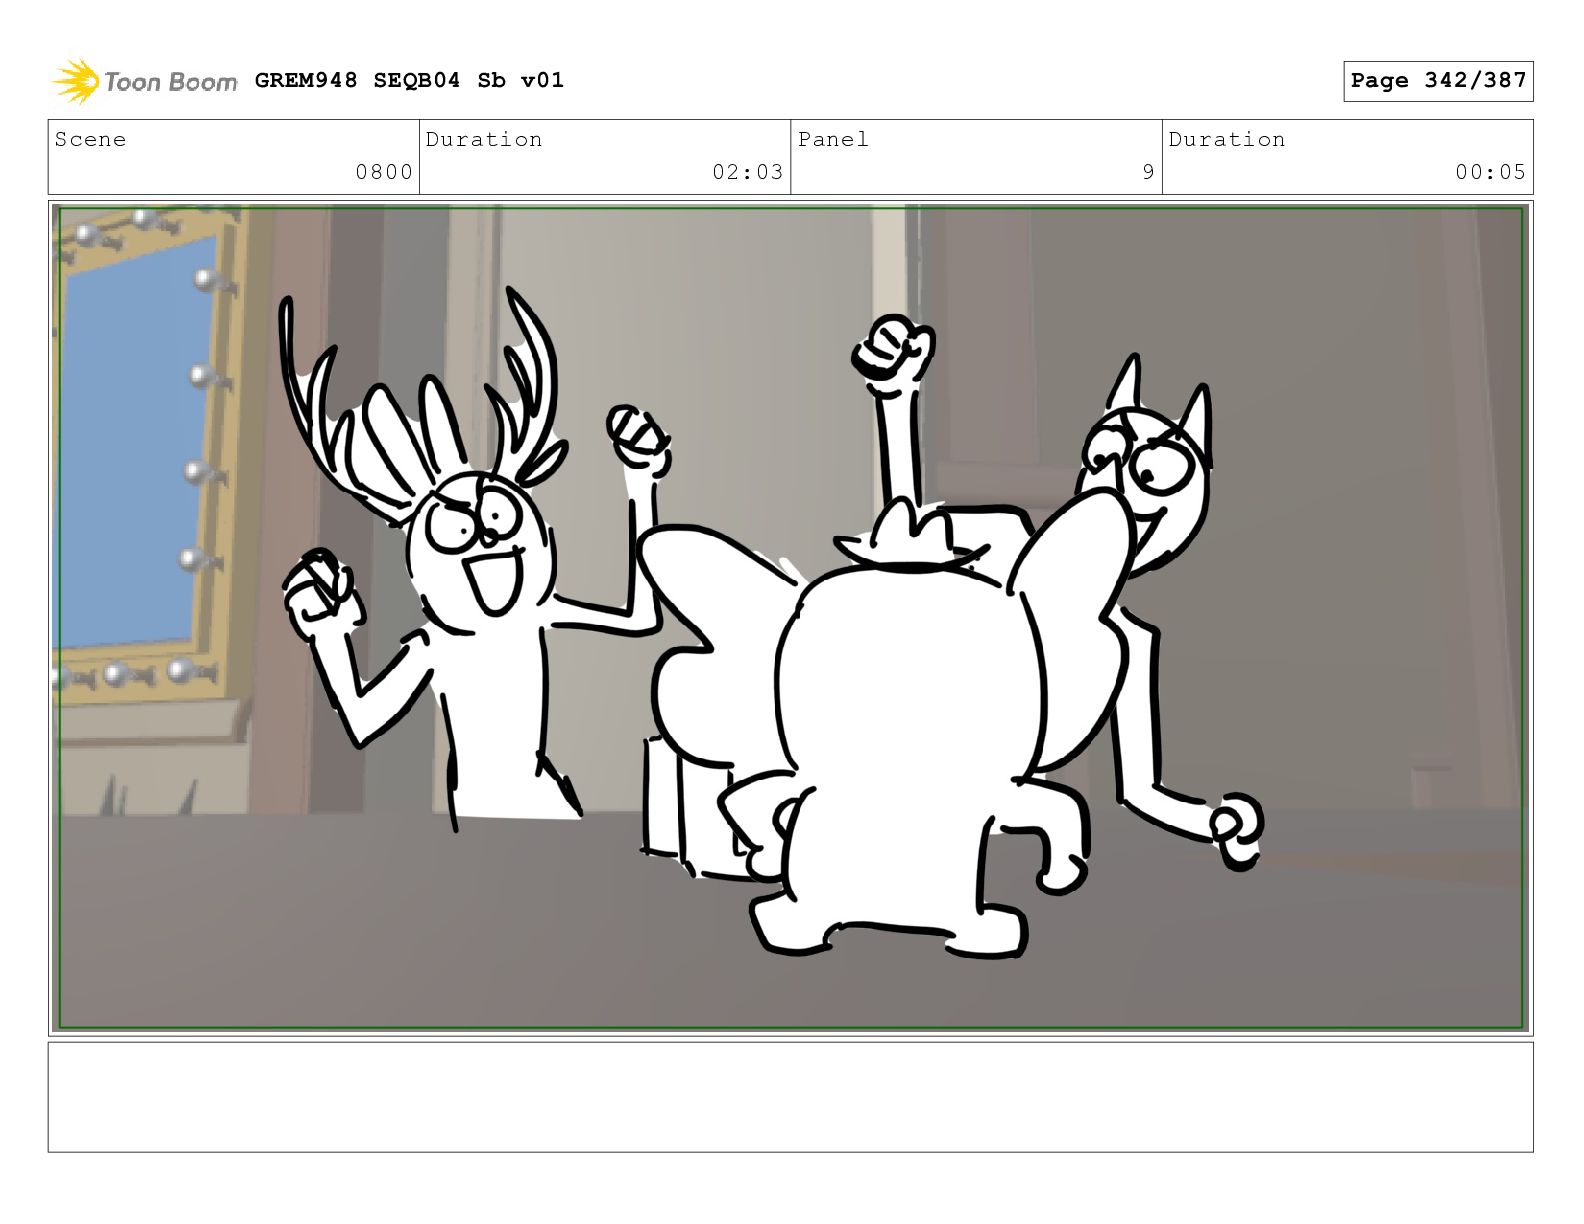Click the storyboard panel drawing

click(x=791, y=617)
